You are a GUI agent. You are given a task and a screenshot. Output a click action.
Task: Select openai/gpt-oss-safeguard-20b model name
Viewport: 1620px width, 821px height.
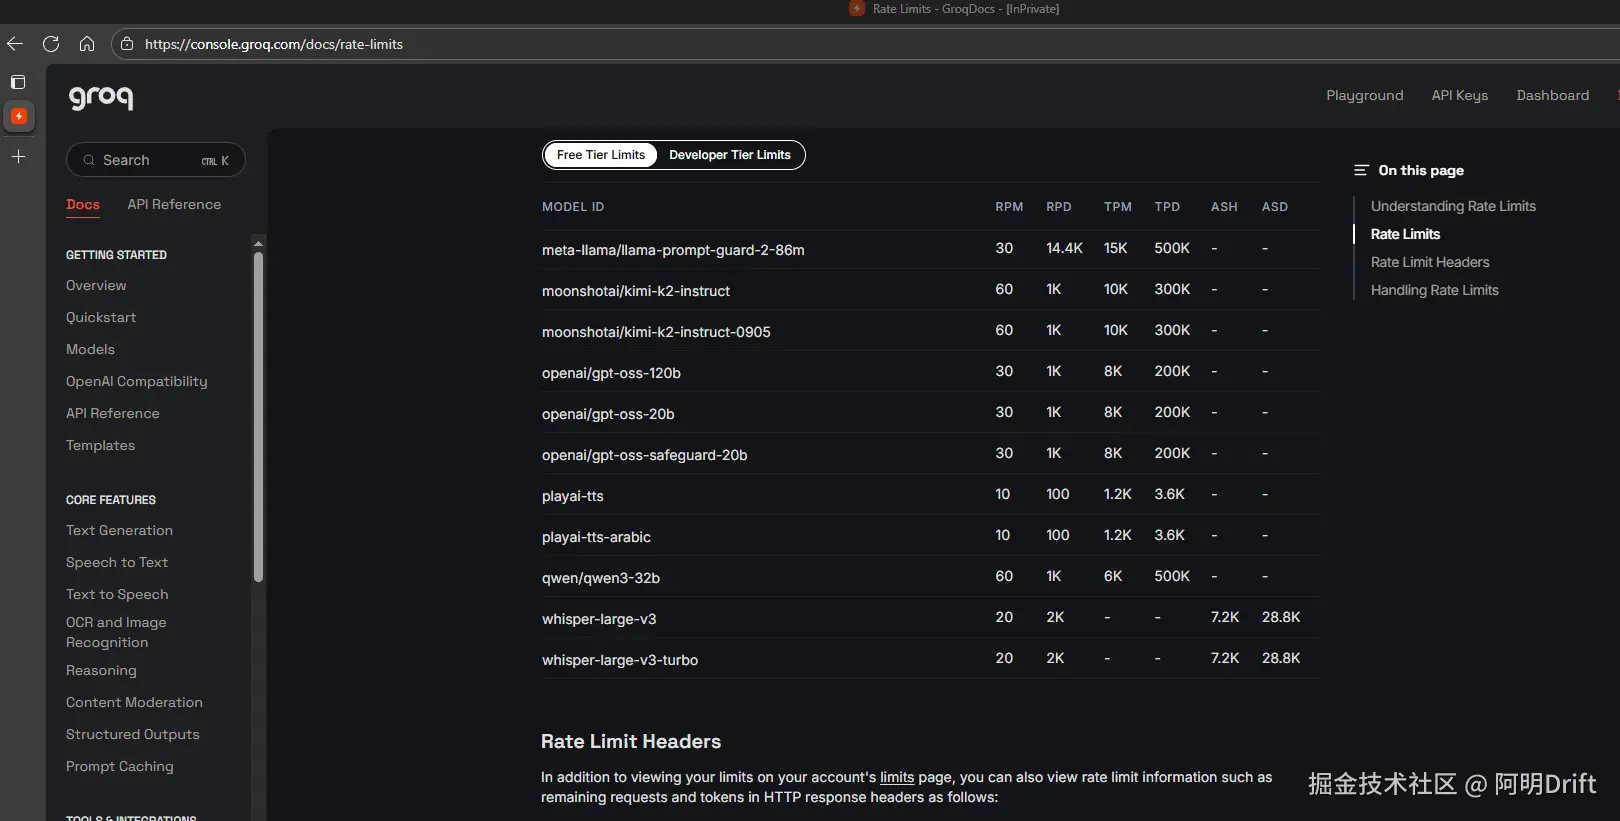pos(645,455)
